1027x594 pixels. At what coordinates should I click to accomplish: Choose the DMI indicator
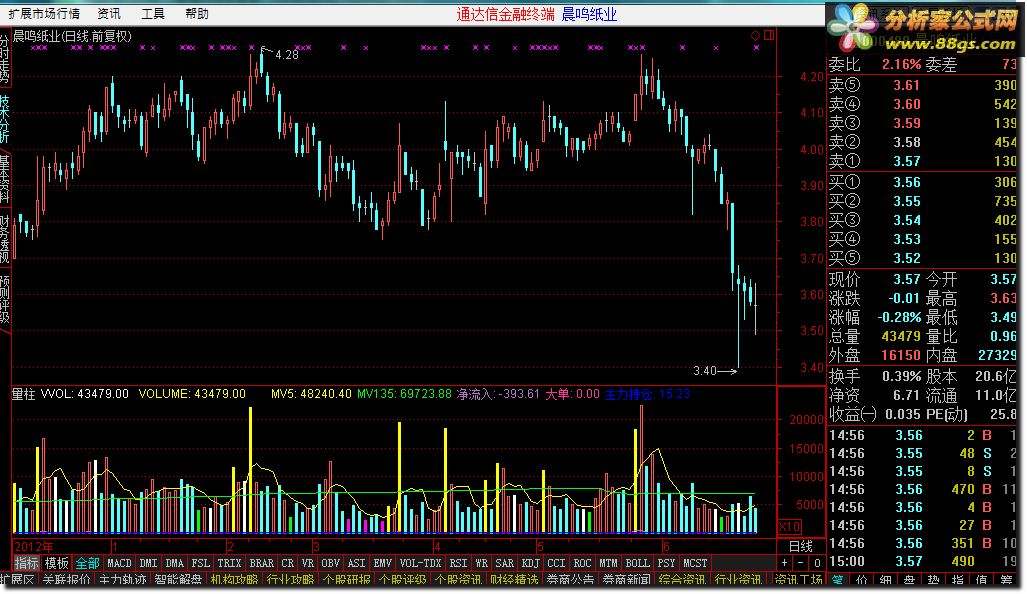(149, 563)
